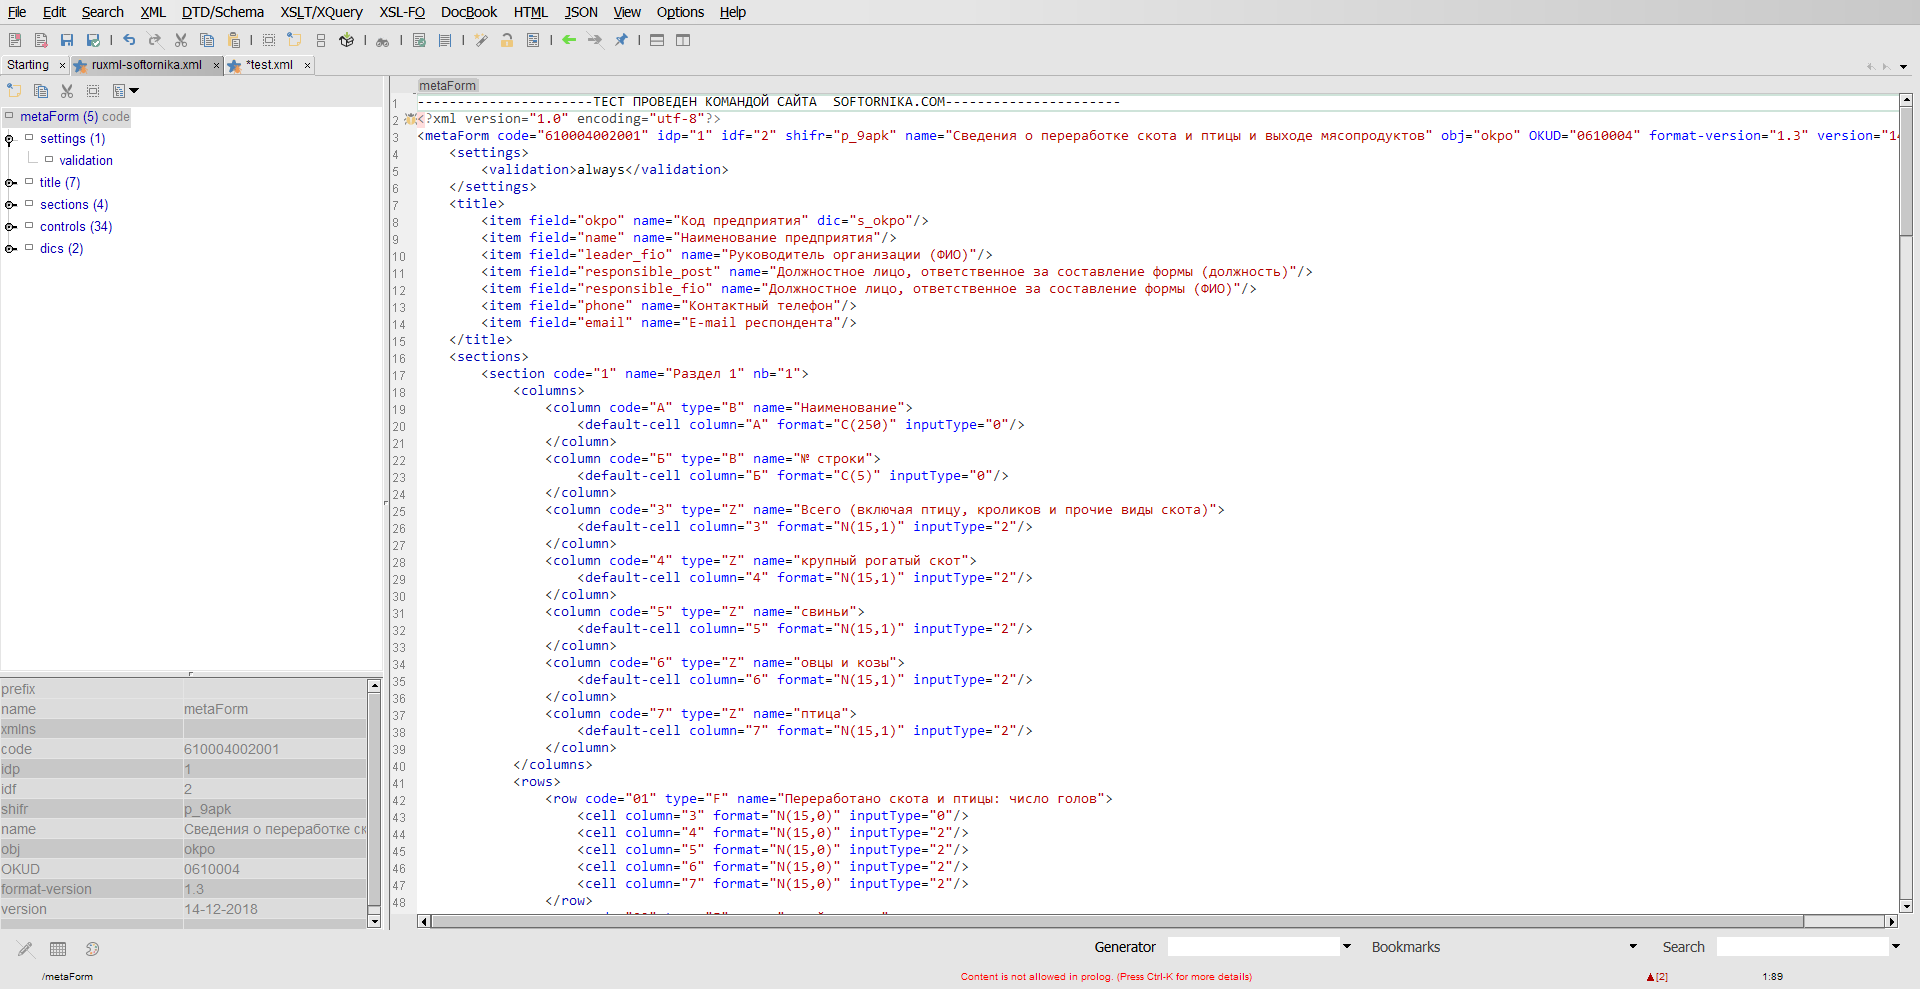The width and height of the screenshot is (1920, 989).
Task: Click the orange padlock icon in toolbar
Action: [x=507, y=40]
